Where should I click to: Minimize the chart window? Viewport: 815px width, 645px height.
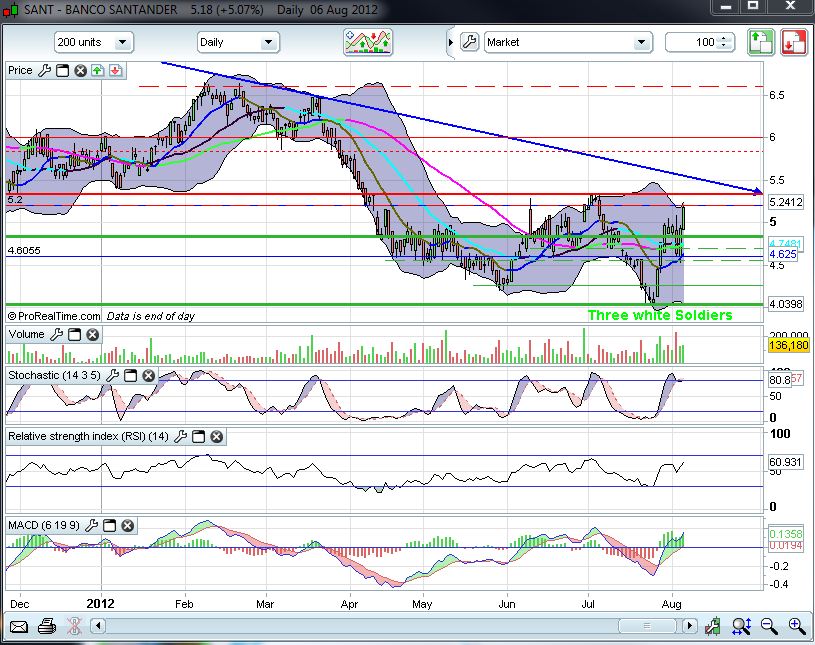pyautogui.click(x=726, y=6)
